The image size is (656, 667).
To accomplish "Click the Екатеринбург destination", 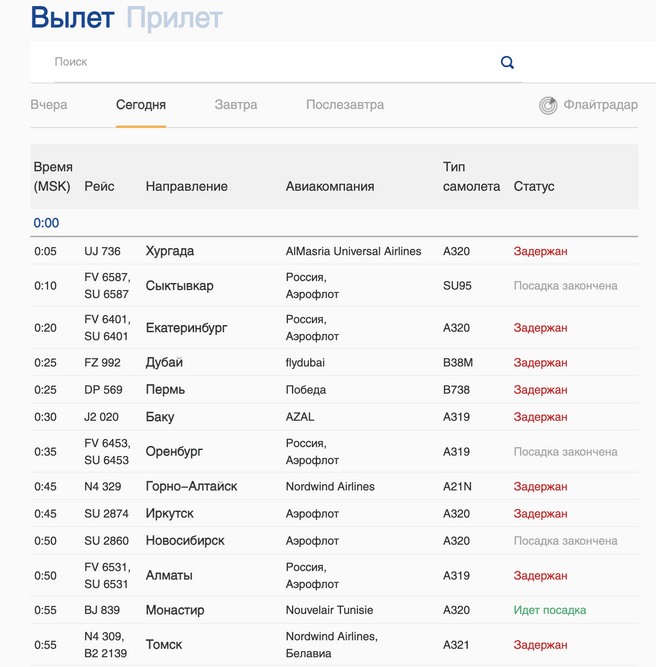I will pos(187,328).
